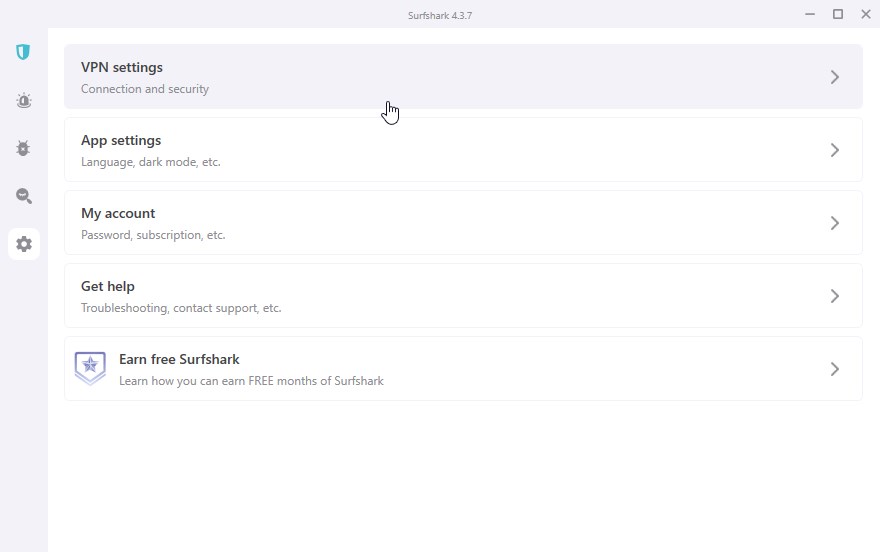Open the Alert siren icon in sidebar

pyautogui.click(x=24, y=100)
